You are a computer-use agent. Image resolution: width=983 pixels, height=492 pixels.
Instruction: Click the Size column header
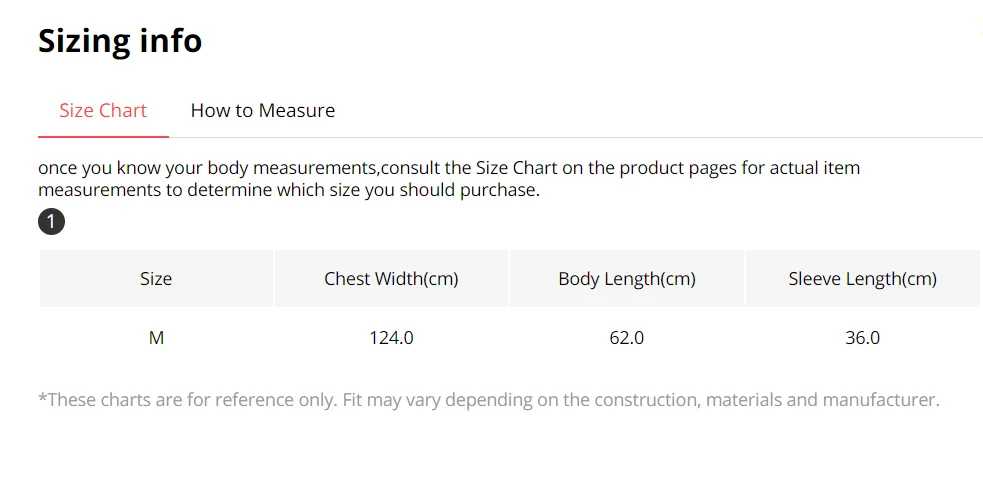point(156,279)
